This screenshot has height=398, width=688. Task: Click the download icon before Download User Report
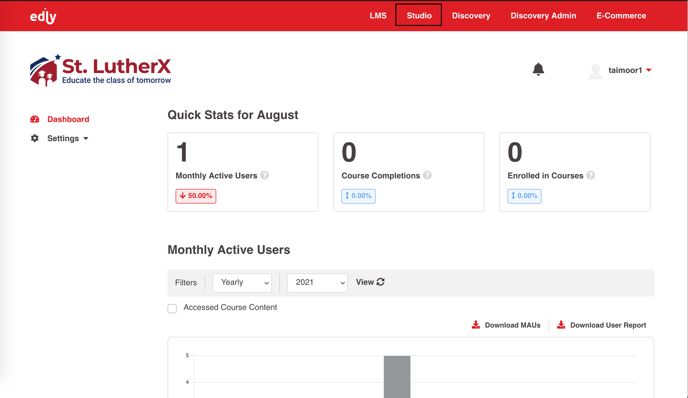(561, 325)
